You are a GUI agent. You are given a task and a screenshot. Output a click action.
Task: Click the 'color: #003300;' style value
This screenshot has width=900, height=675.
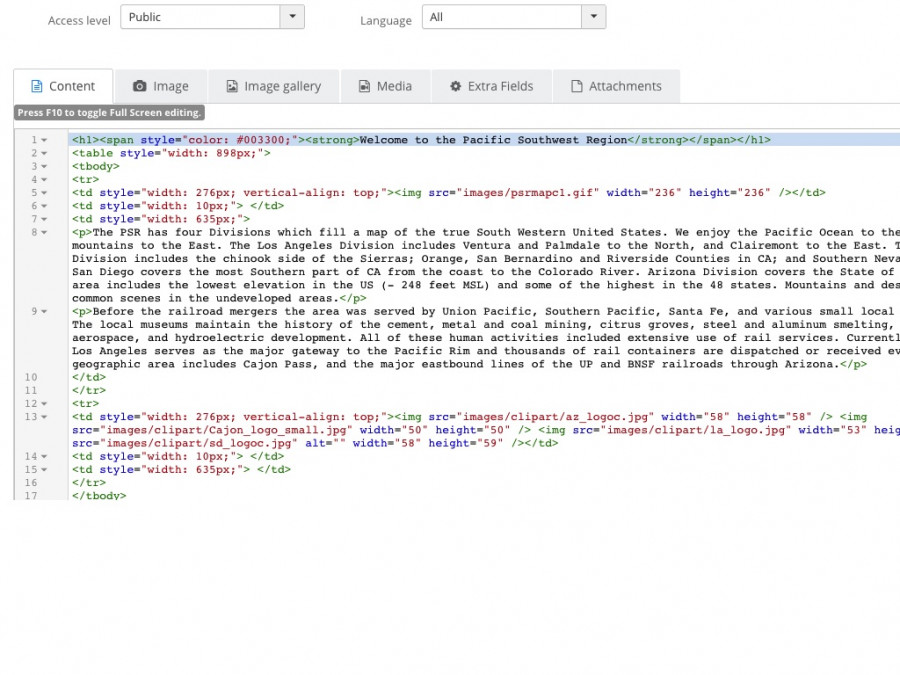click(240, 139)
